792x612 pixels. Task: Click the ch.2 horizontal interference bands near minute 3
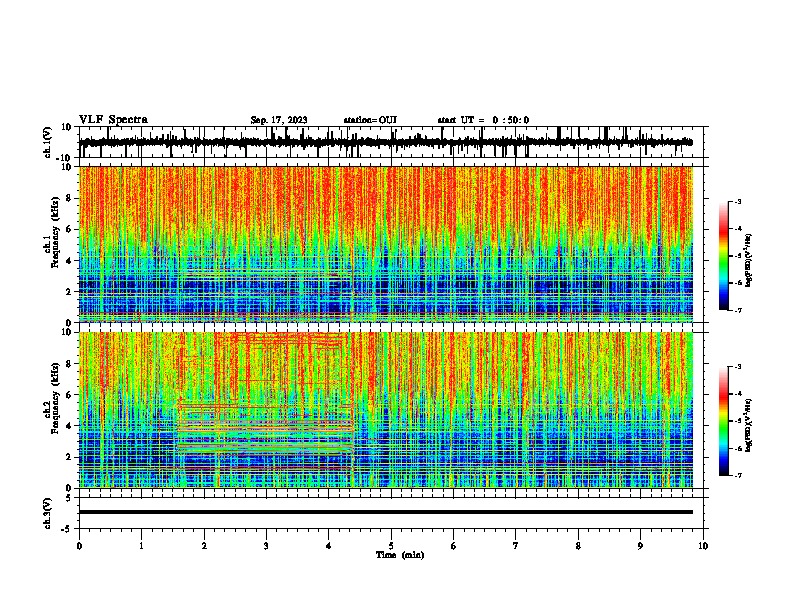pyautogui.click(x=265, y=427)
